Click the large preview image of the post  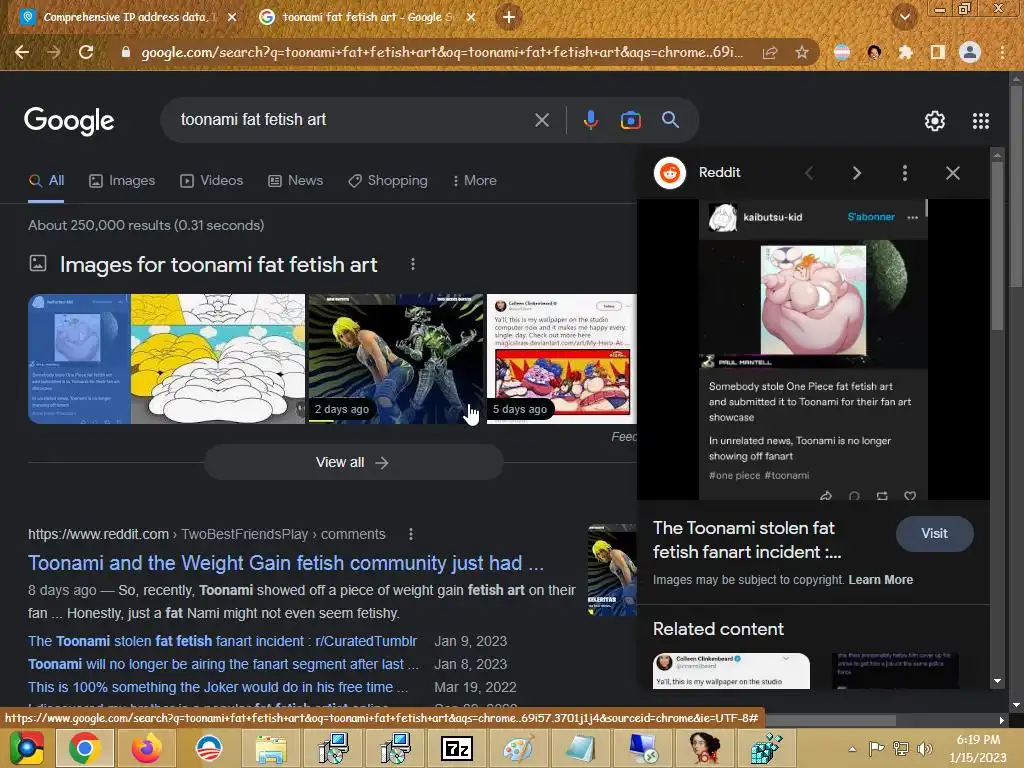(x=813, y=349)
